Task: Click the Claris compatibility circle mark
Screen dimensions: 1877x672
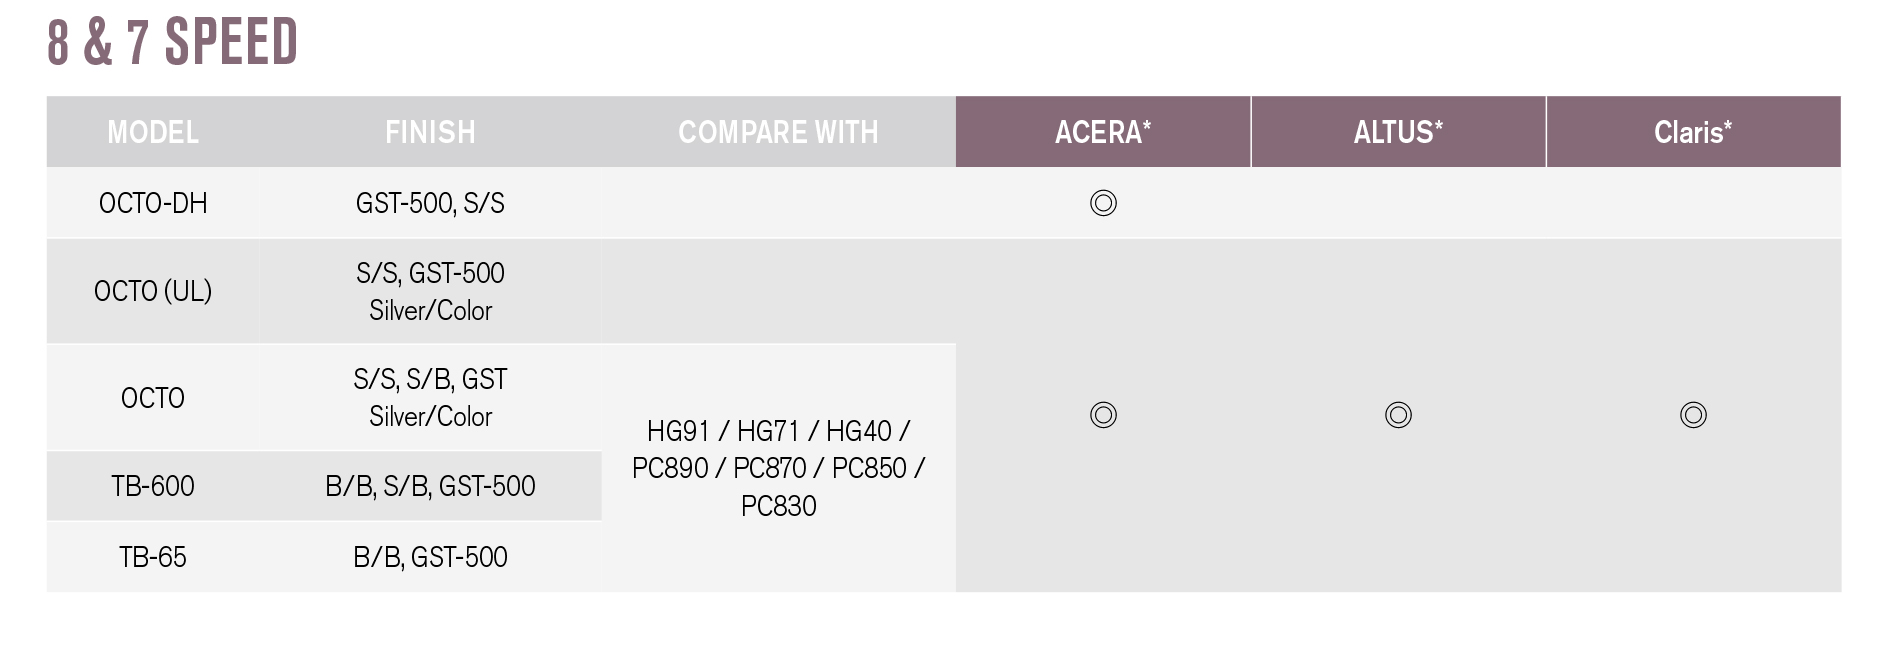Action: point(1693,415)
